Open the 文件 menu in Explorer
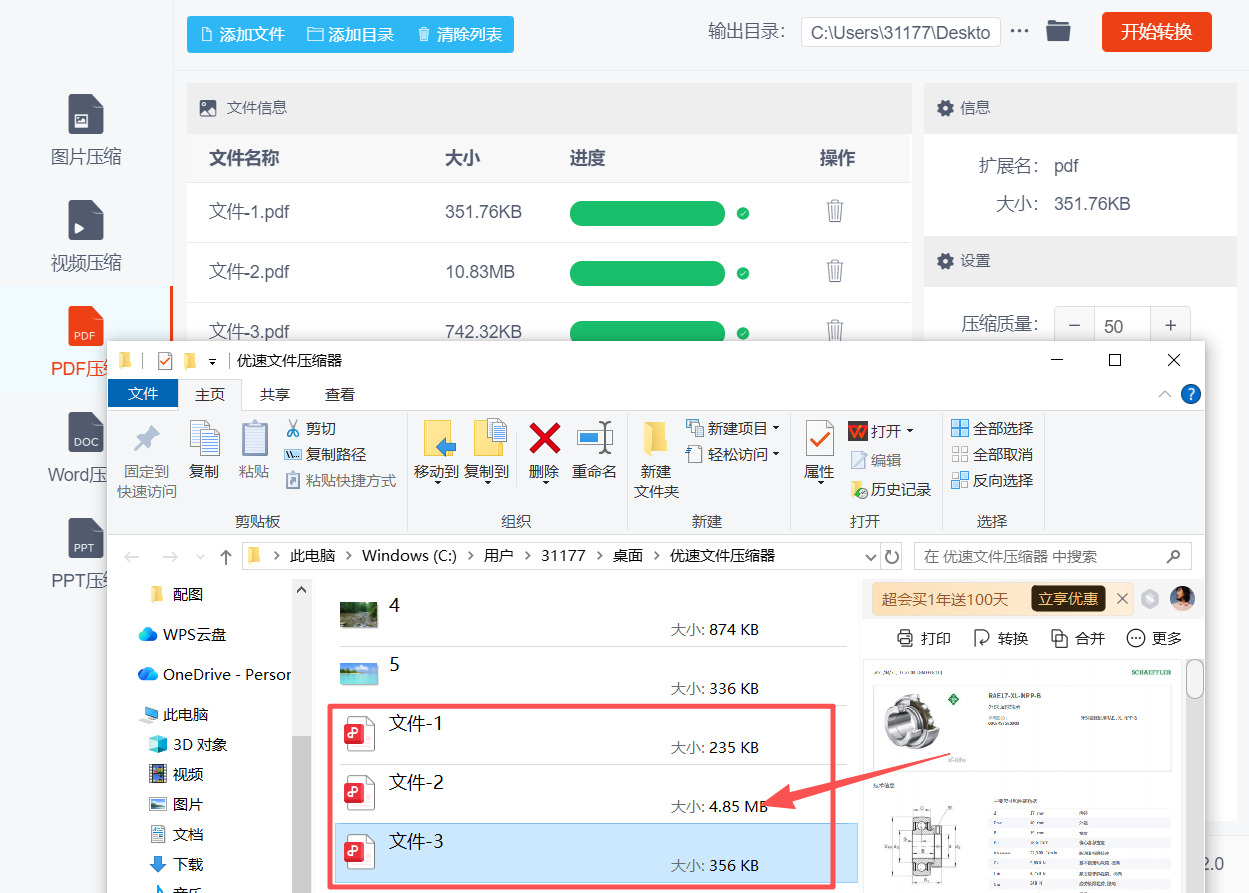The image size is (1249, 893). [x=142, y=394]
